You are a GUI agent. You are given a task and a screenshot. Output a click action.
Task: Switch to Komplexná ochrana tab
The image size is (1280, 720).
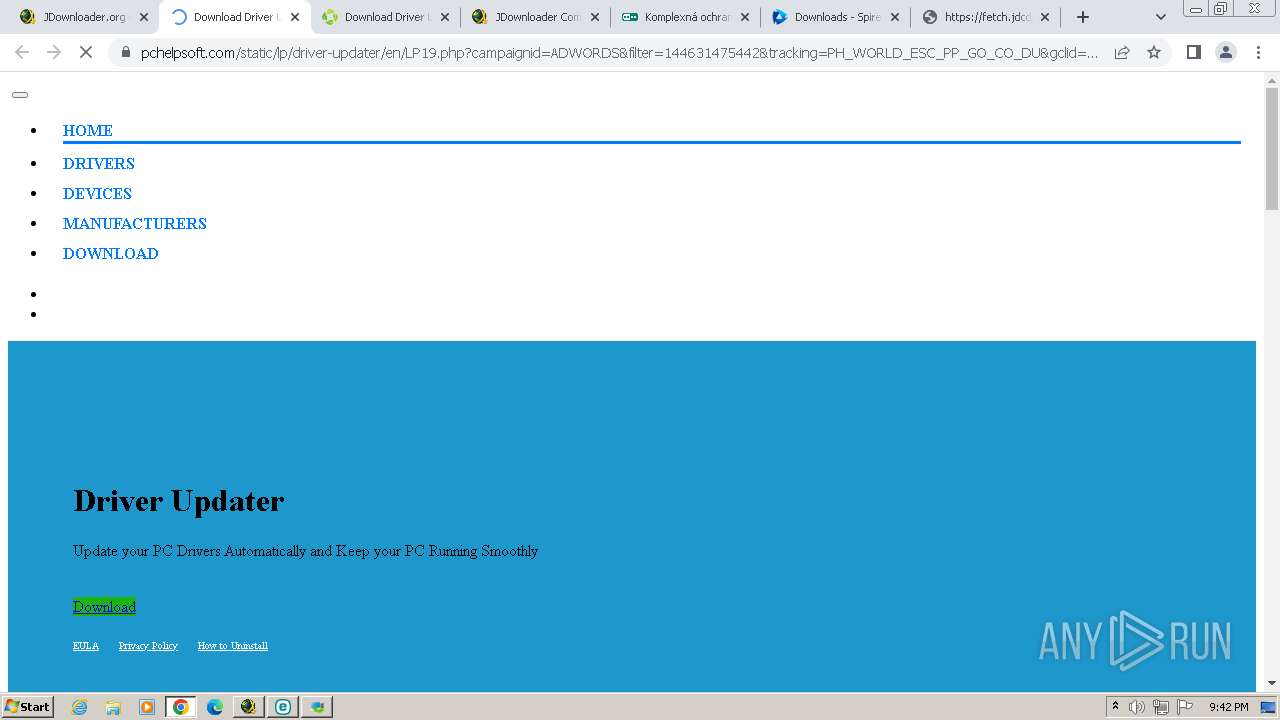(687, 17)
